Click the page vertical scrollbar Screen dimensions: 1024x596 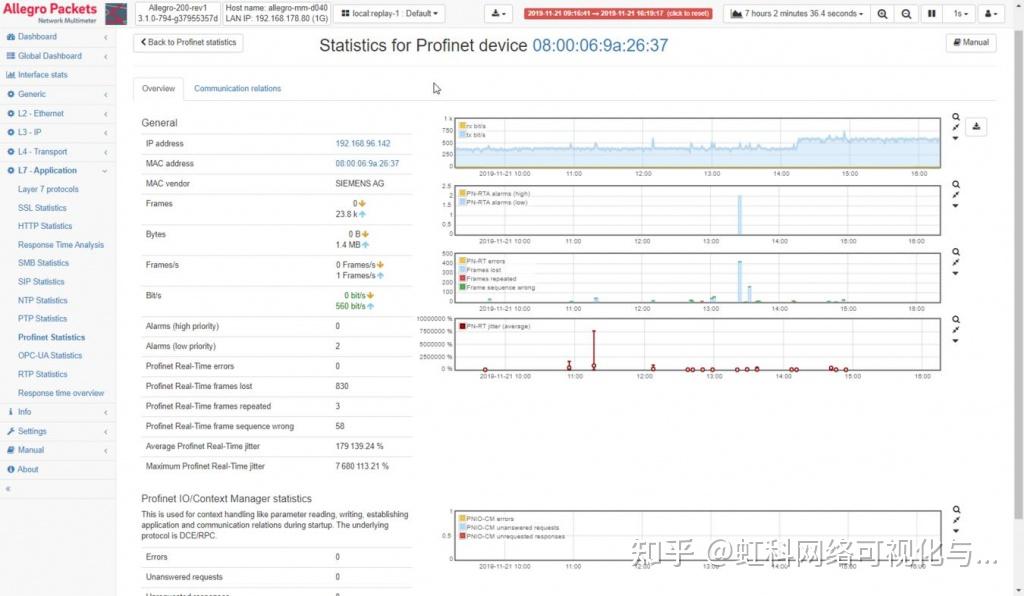[x=1019, y=274]
